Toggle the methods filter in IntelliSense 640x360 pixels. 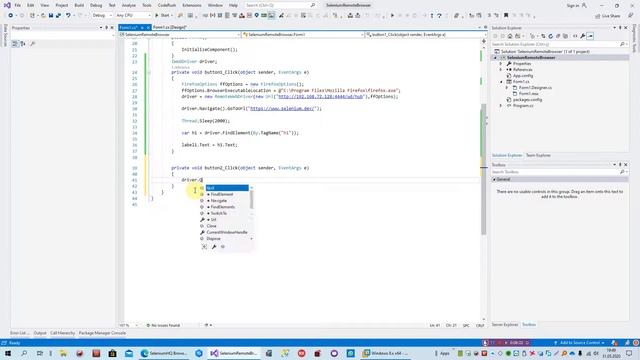tap(223, 247)
